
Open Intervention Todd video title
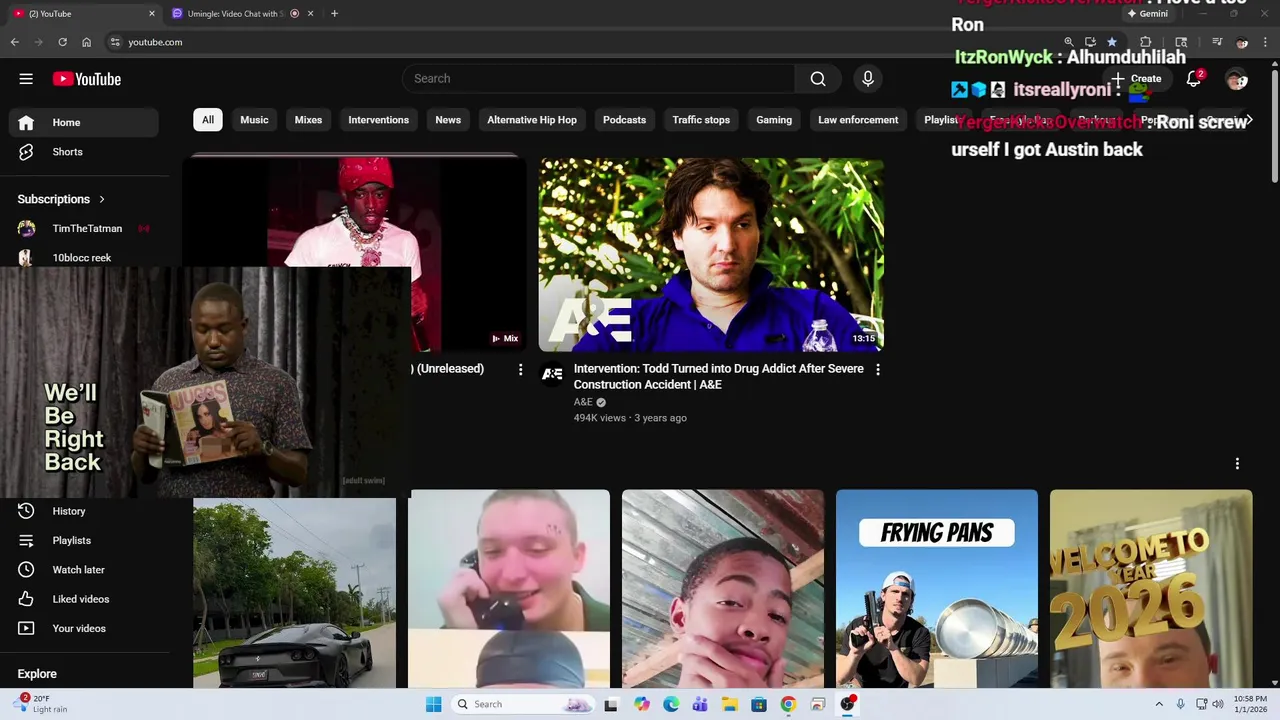coord(719,376)
